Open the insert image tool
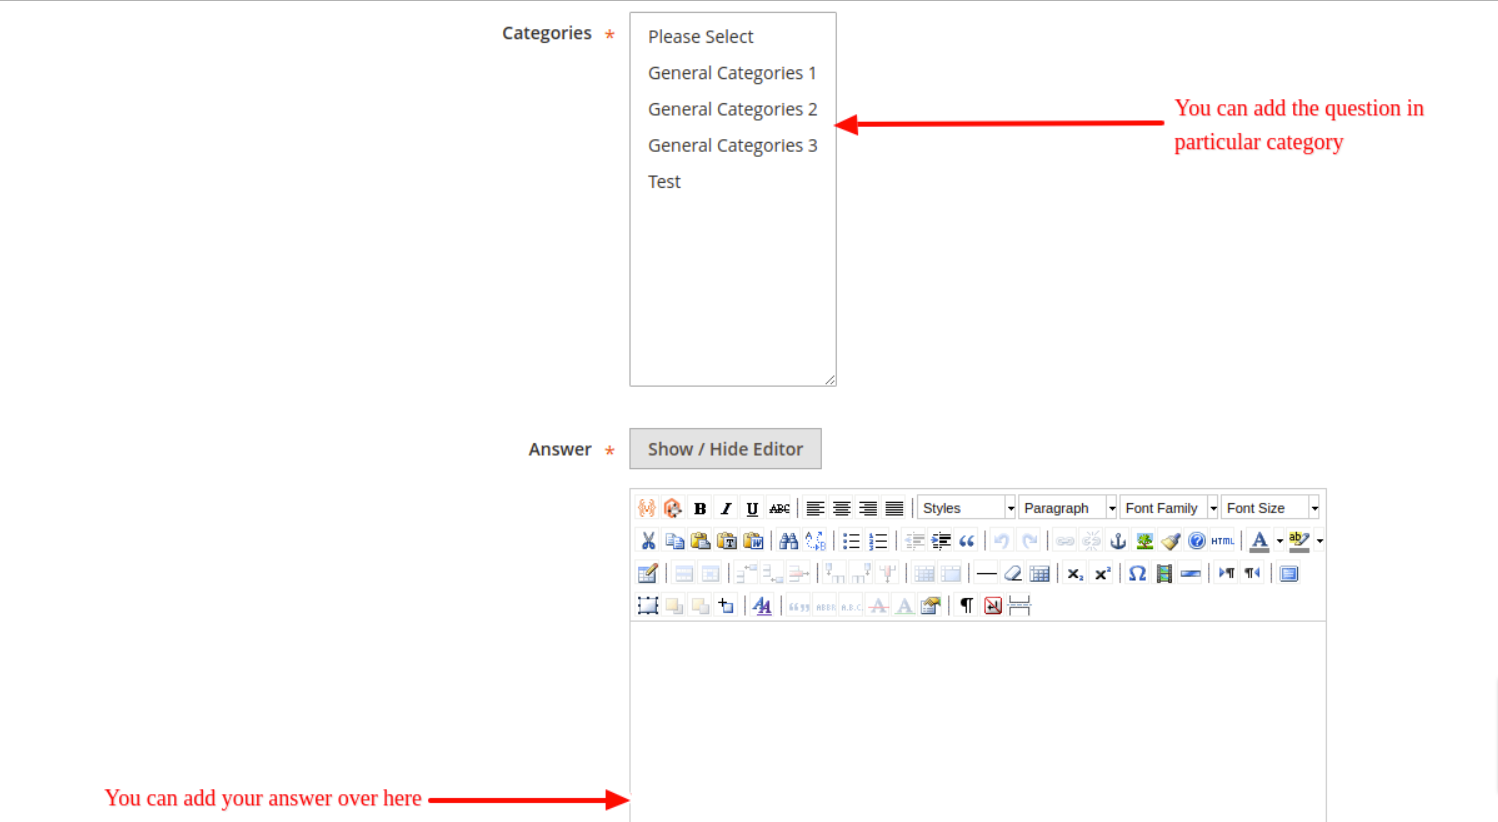1498x822 pixels. pos(1144,541)
